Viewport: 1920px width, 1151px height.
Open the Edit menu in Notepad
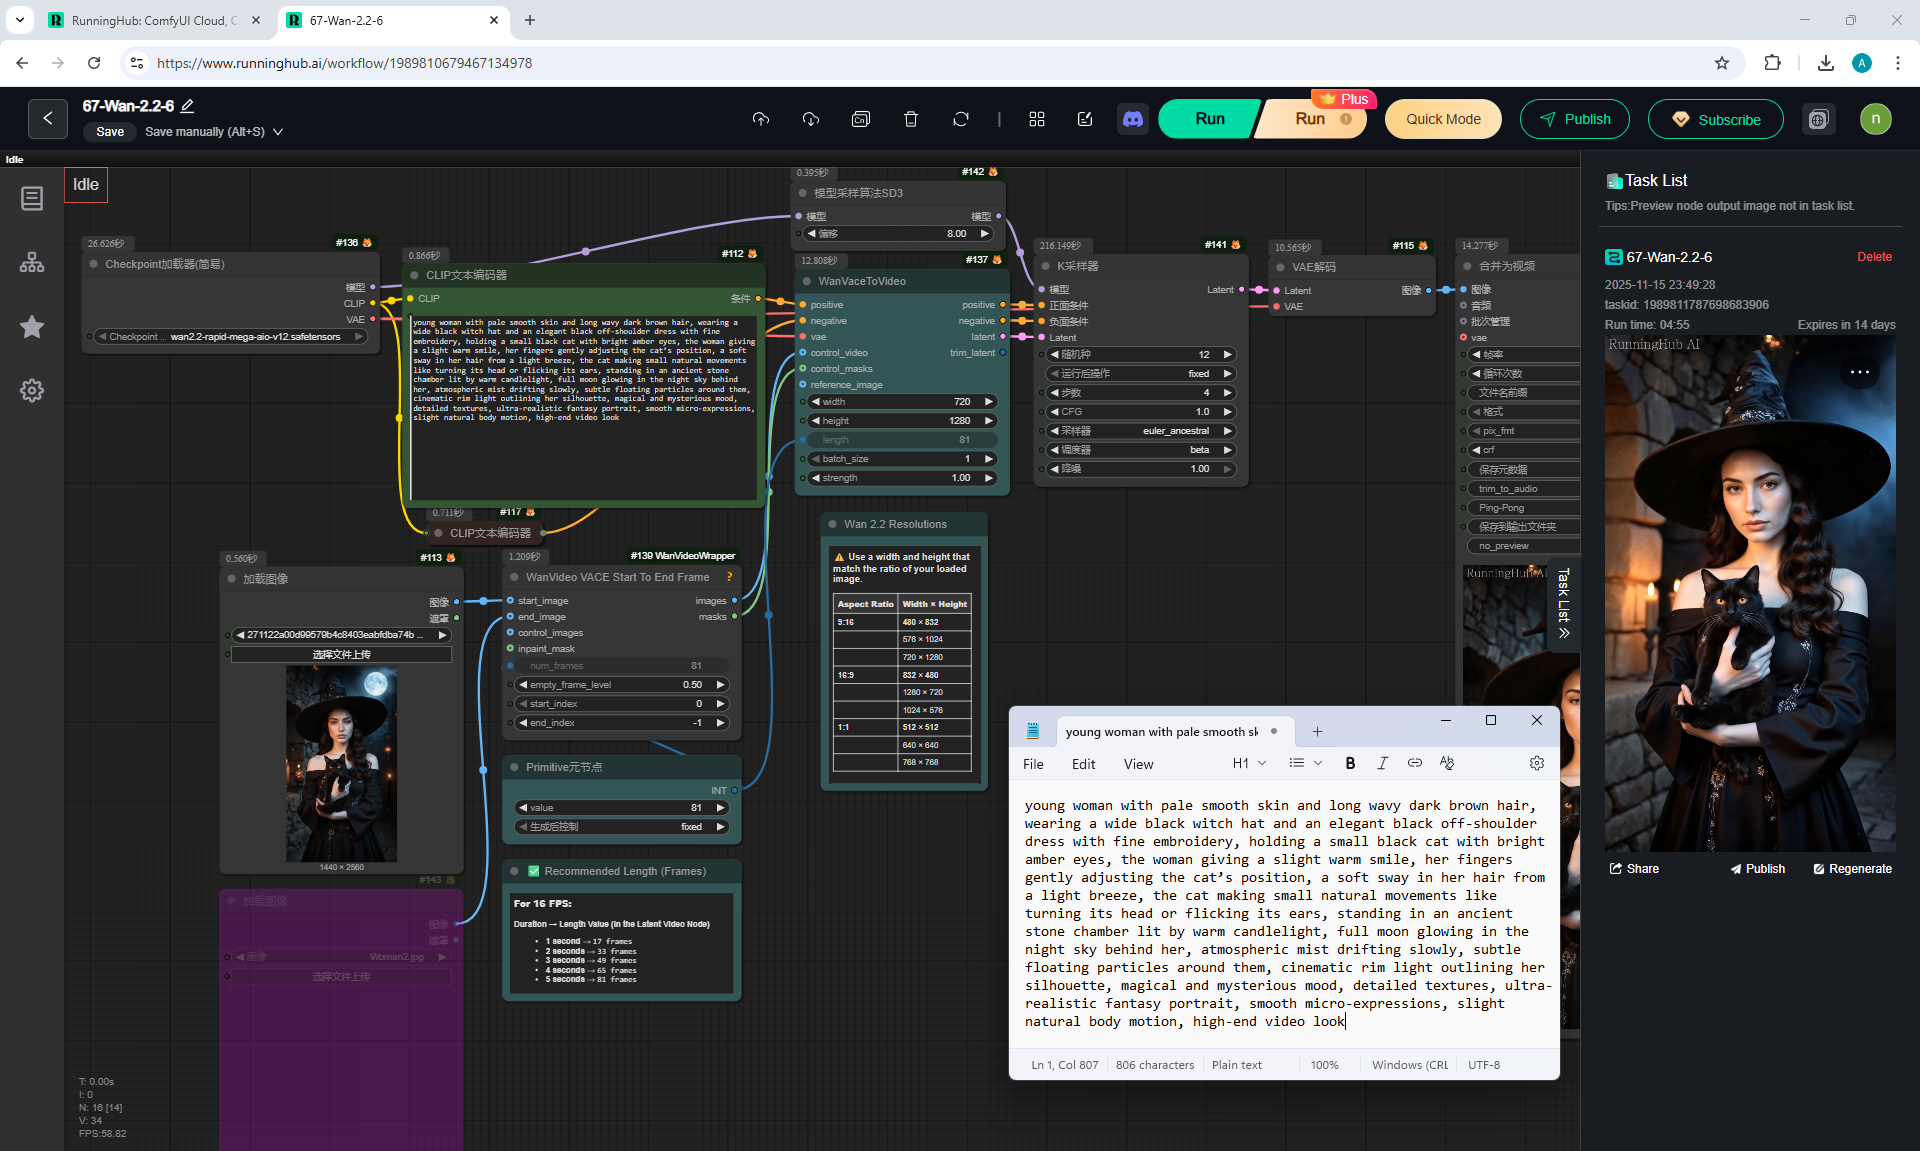[x=1083, y=764]
